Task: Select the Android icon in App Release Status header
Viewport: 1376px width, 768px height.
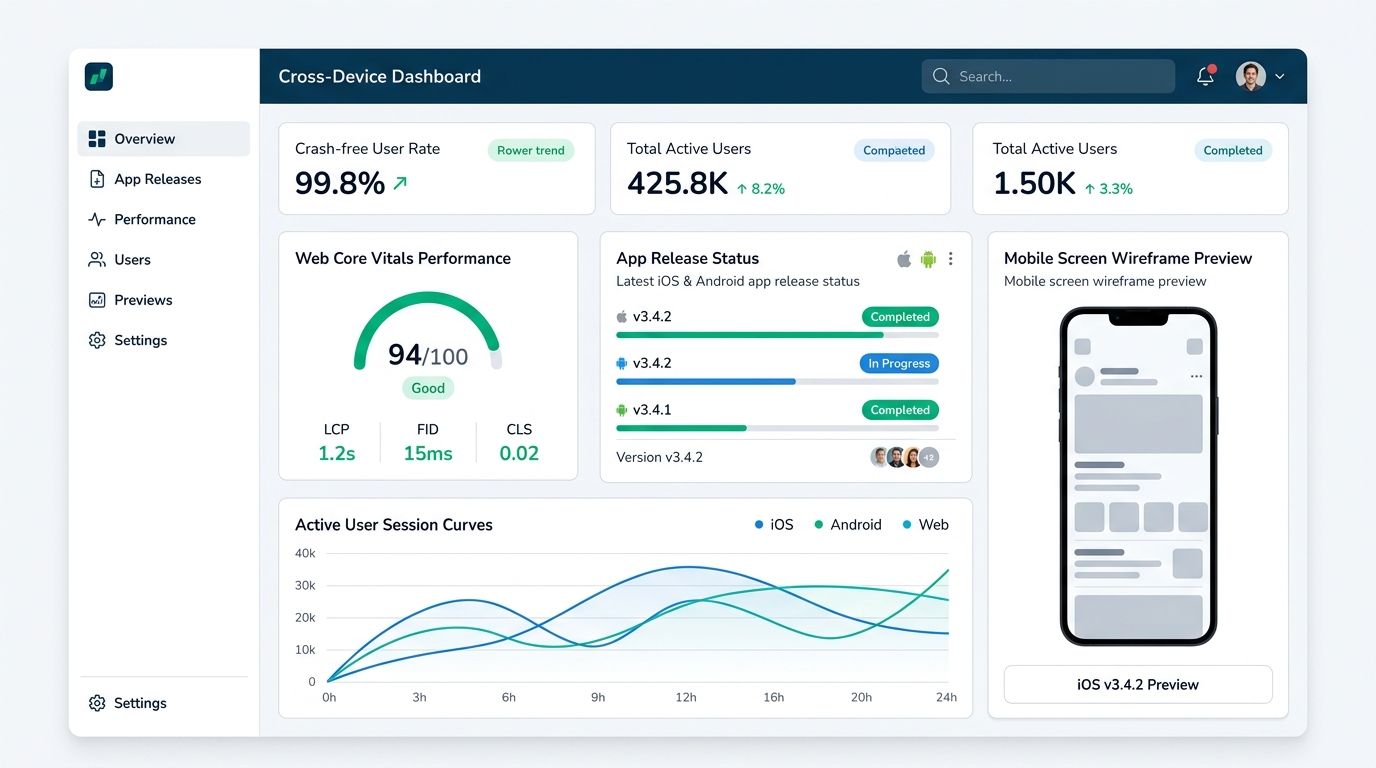Action: pyautogui.click(x=928, y=259)
